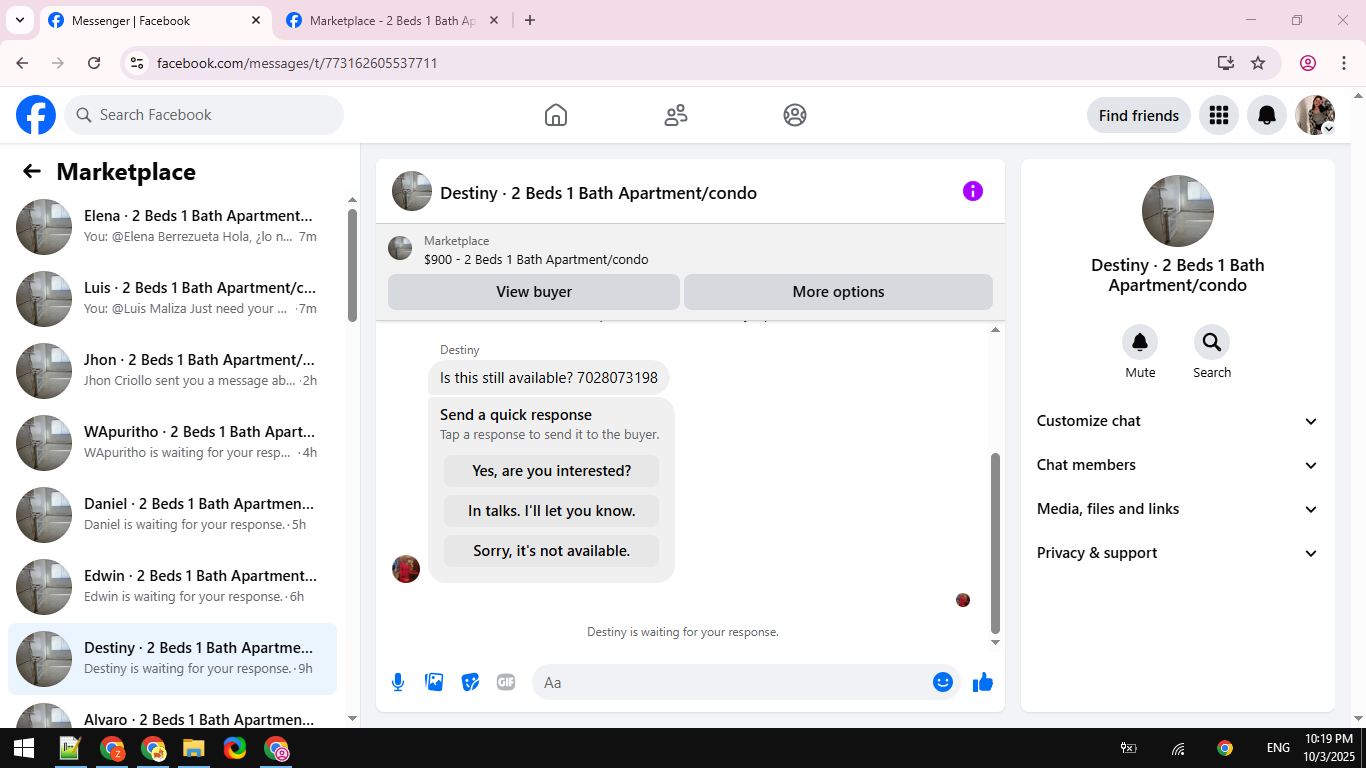Open the Edwin conversation

(172, 587)
